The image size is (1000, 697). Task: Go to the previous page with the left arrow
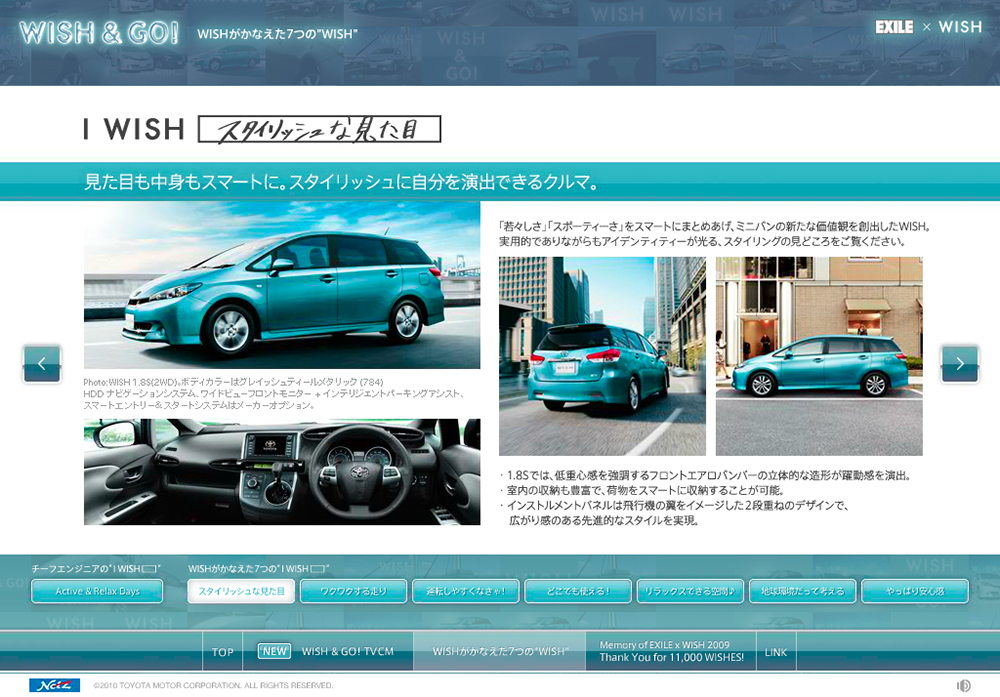pyautogui.click(x=42, y=363)
